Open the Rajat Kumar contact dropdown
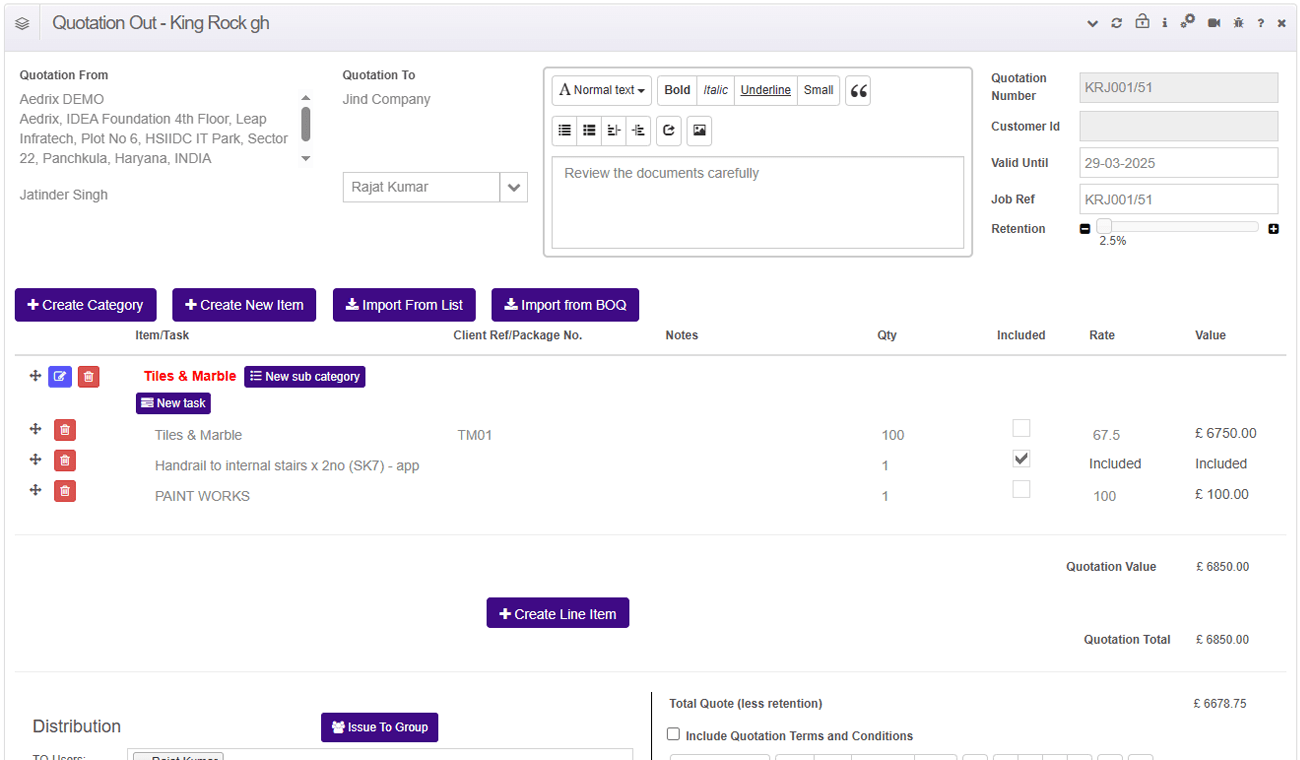Viewport: 1300px width, 760px height. pos(513,187)
